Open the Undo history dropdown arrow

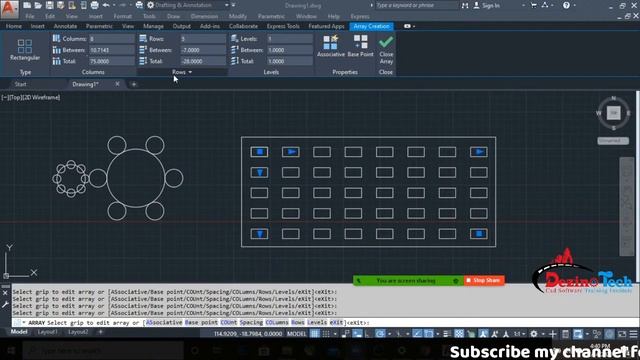click(x=113, y=5)
